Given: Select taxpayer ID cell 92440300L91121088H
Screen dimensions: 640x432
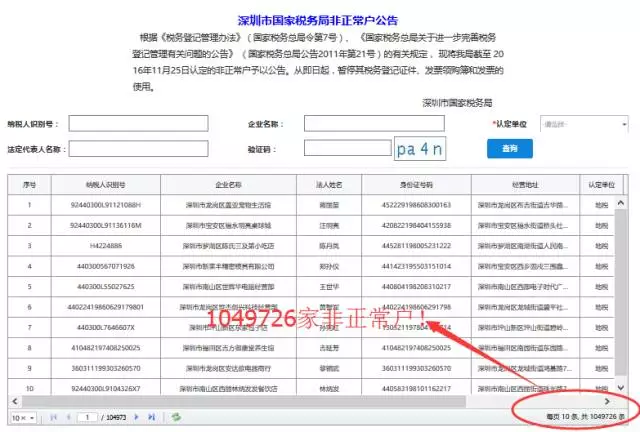Looking at the screenshot, I should pyautogui.click(x=106, y=205).
